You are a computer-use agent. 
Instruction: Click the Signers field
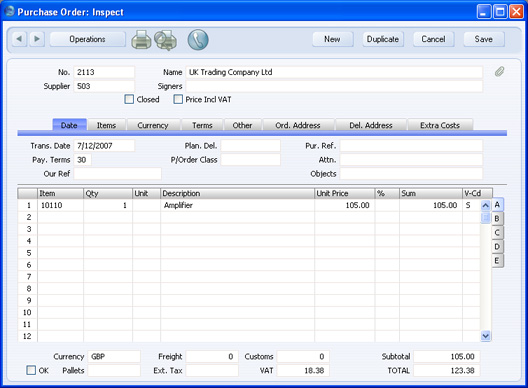point(334,86)
